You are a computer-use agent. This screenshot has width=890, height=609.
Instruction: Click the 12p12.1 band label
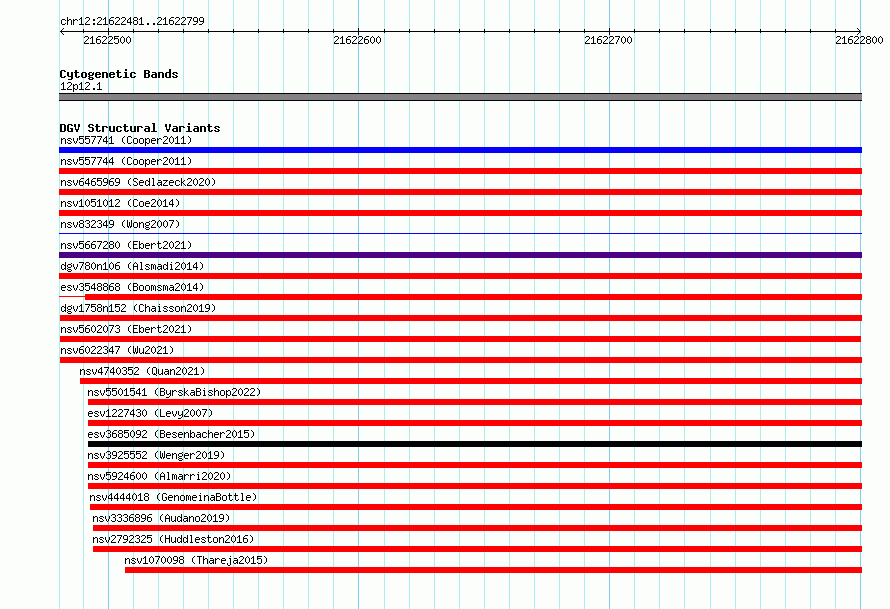(x=81, y=86)
